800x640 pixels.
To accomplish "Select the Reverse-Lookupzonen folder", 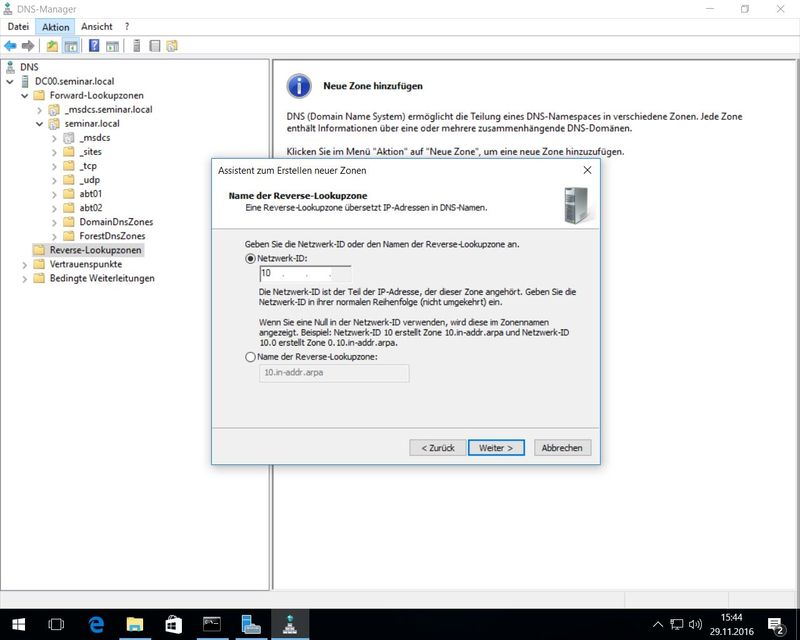I will 95,250.
